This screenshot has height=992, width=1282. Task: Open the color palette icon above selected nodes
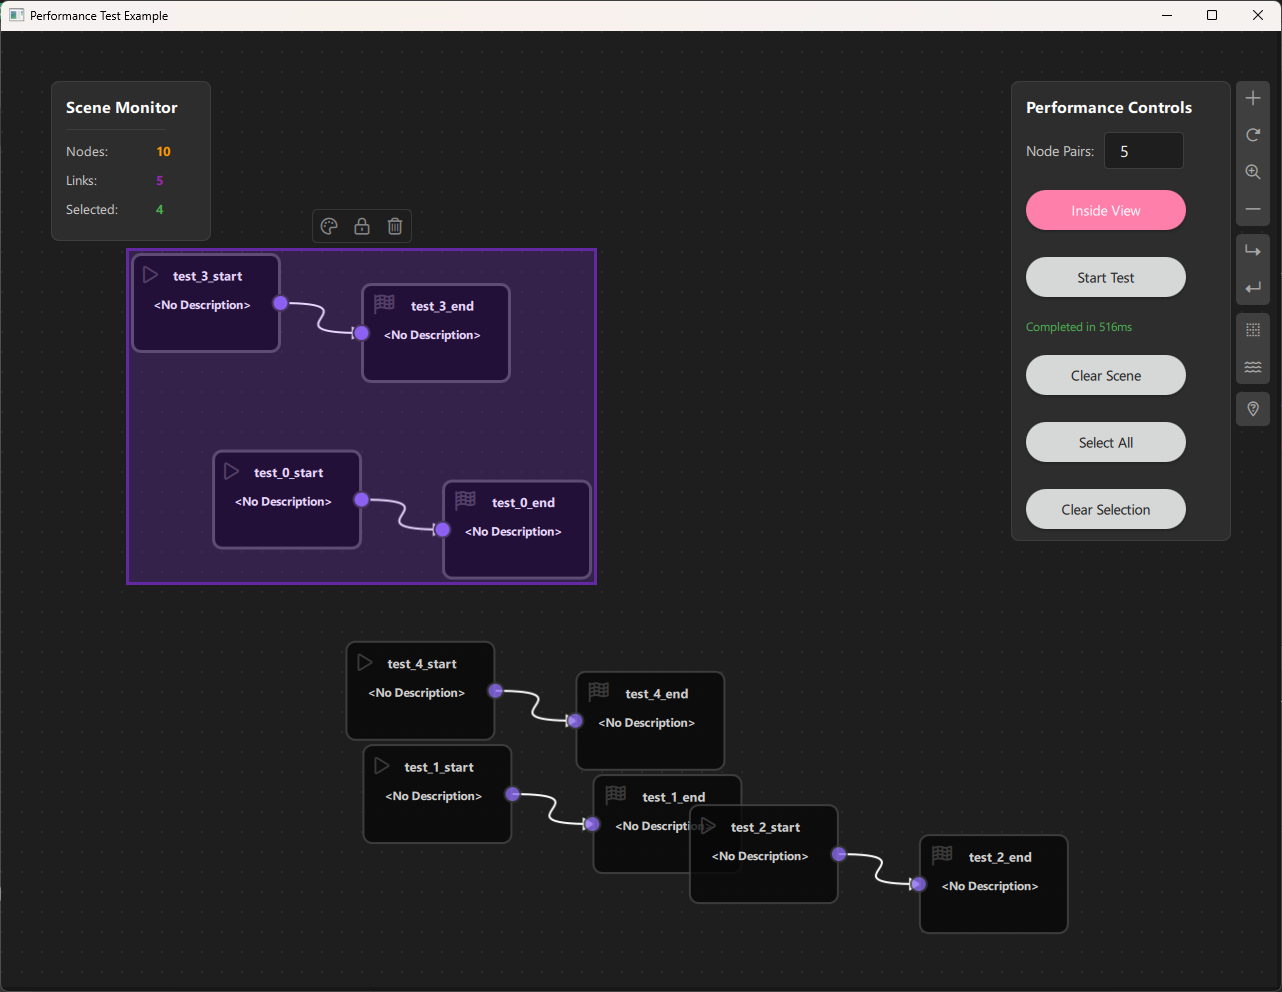(329, 226)
